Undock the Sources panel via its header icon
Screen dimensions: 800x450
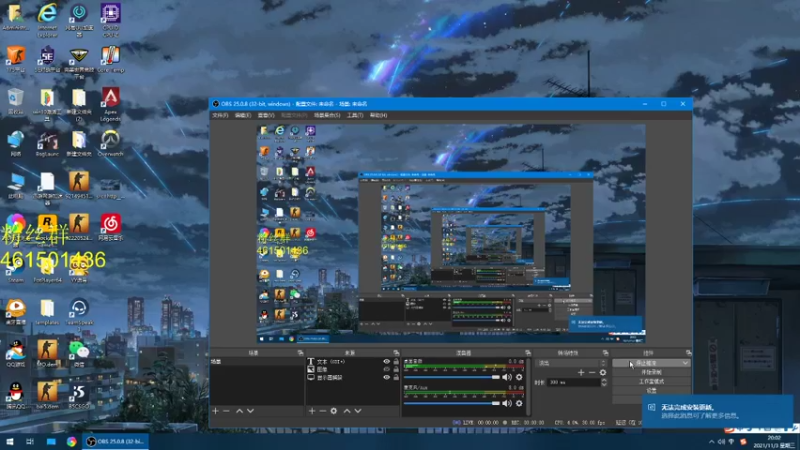[396, 353]
